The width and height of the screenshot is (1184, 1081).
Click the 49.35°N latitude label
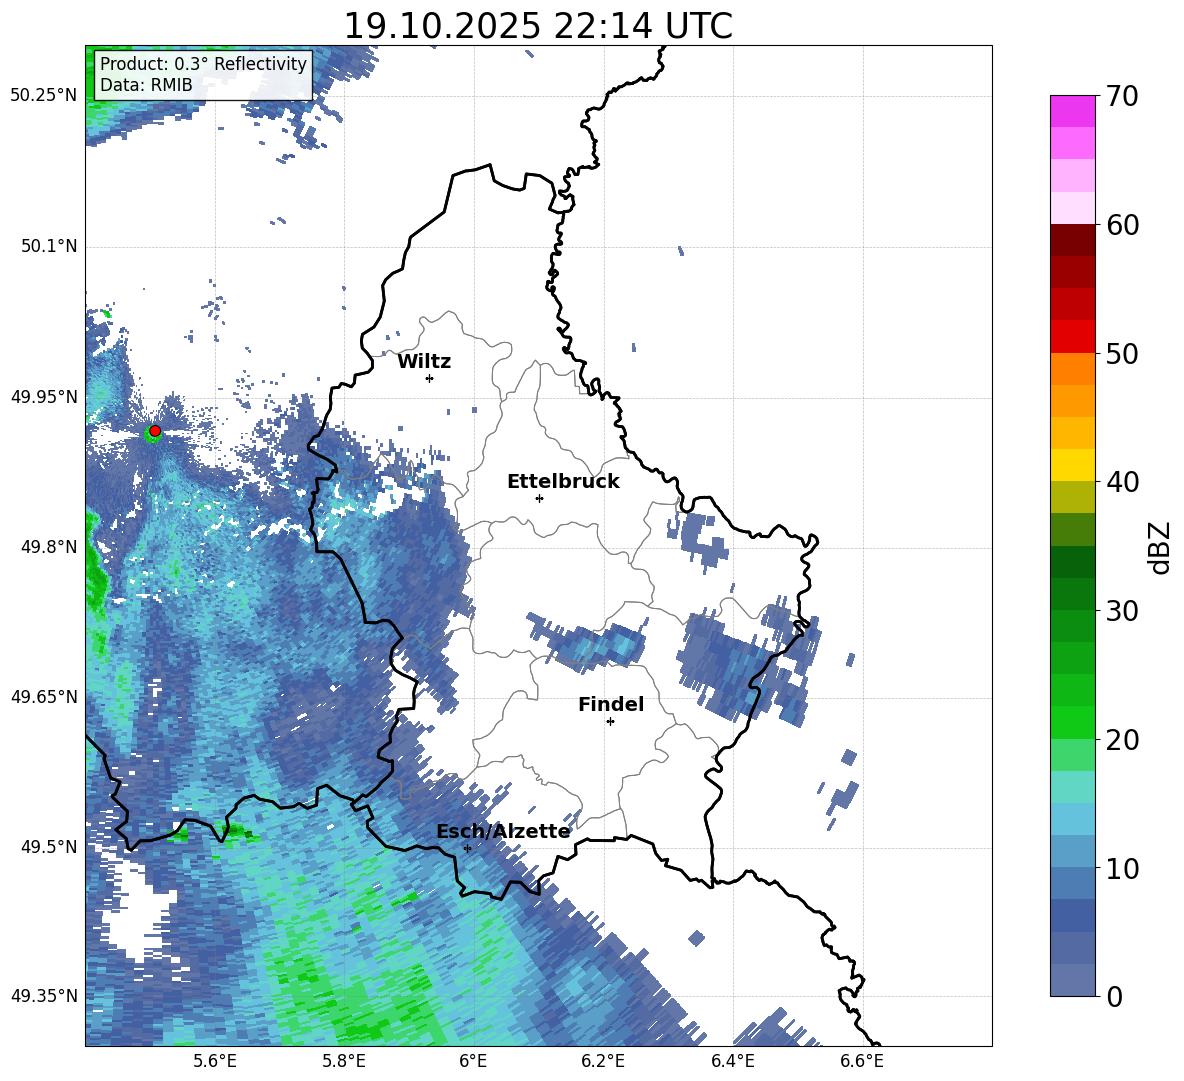(x=44, y=996)
